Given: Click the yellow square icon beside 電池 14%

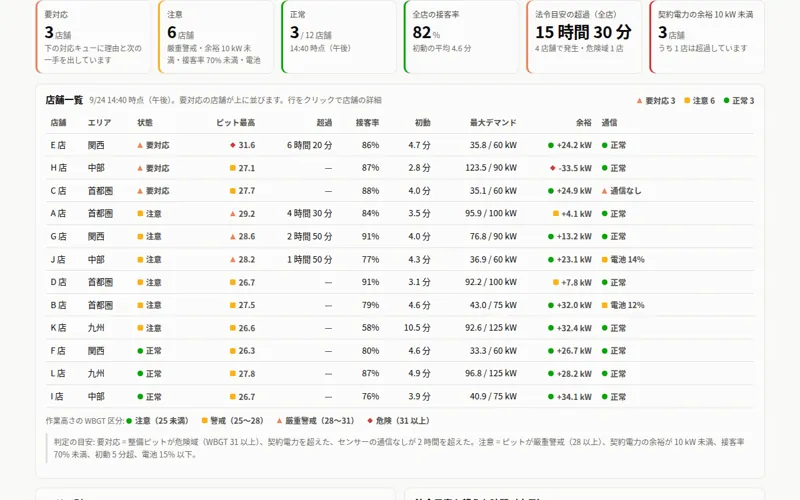Looking at the screenshot, I should click(x=605, y=260).
